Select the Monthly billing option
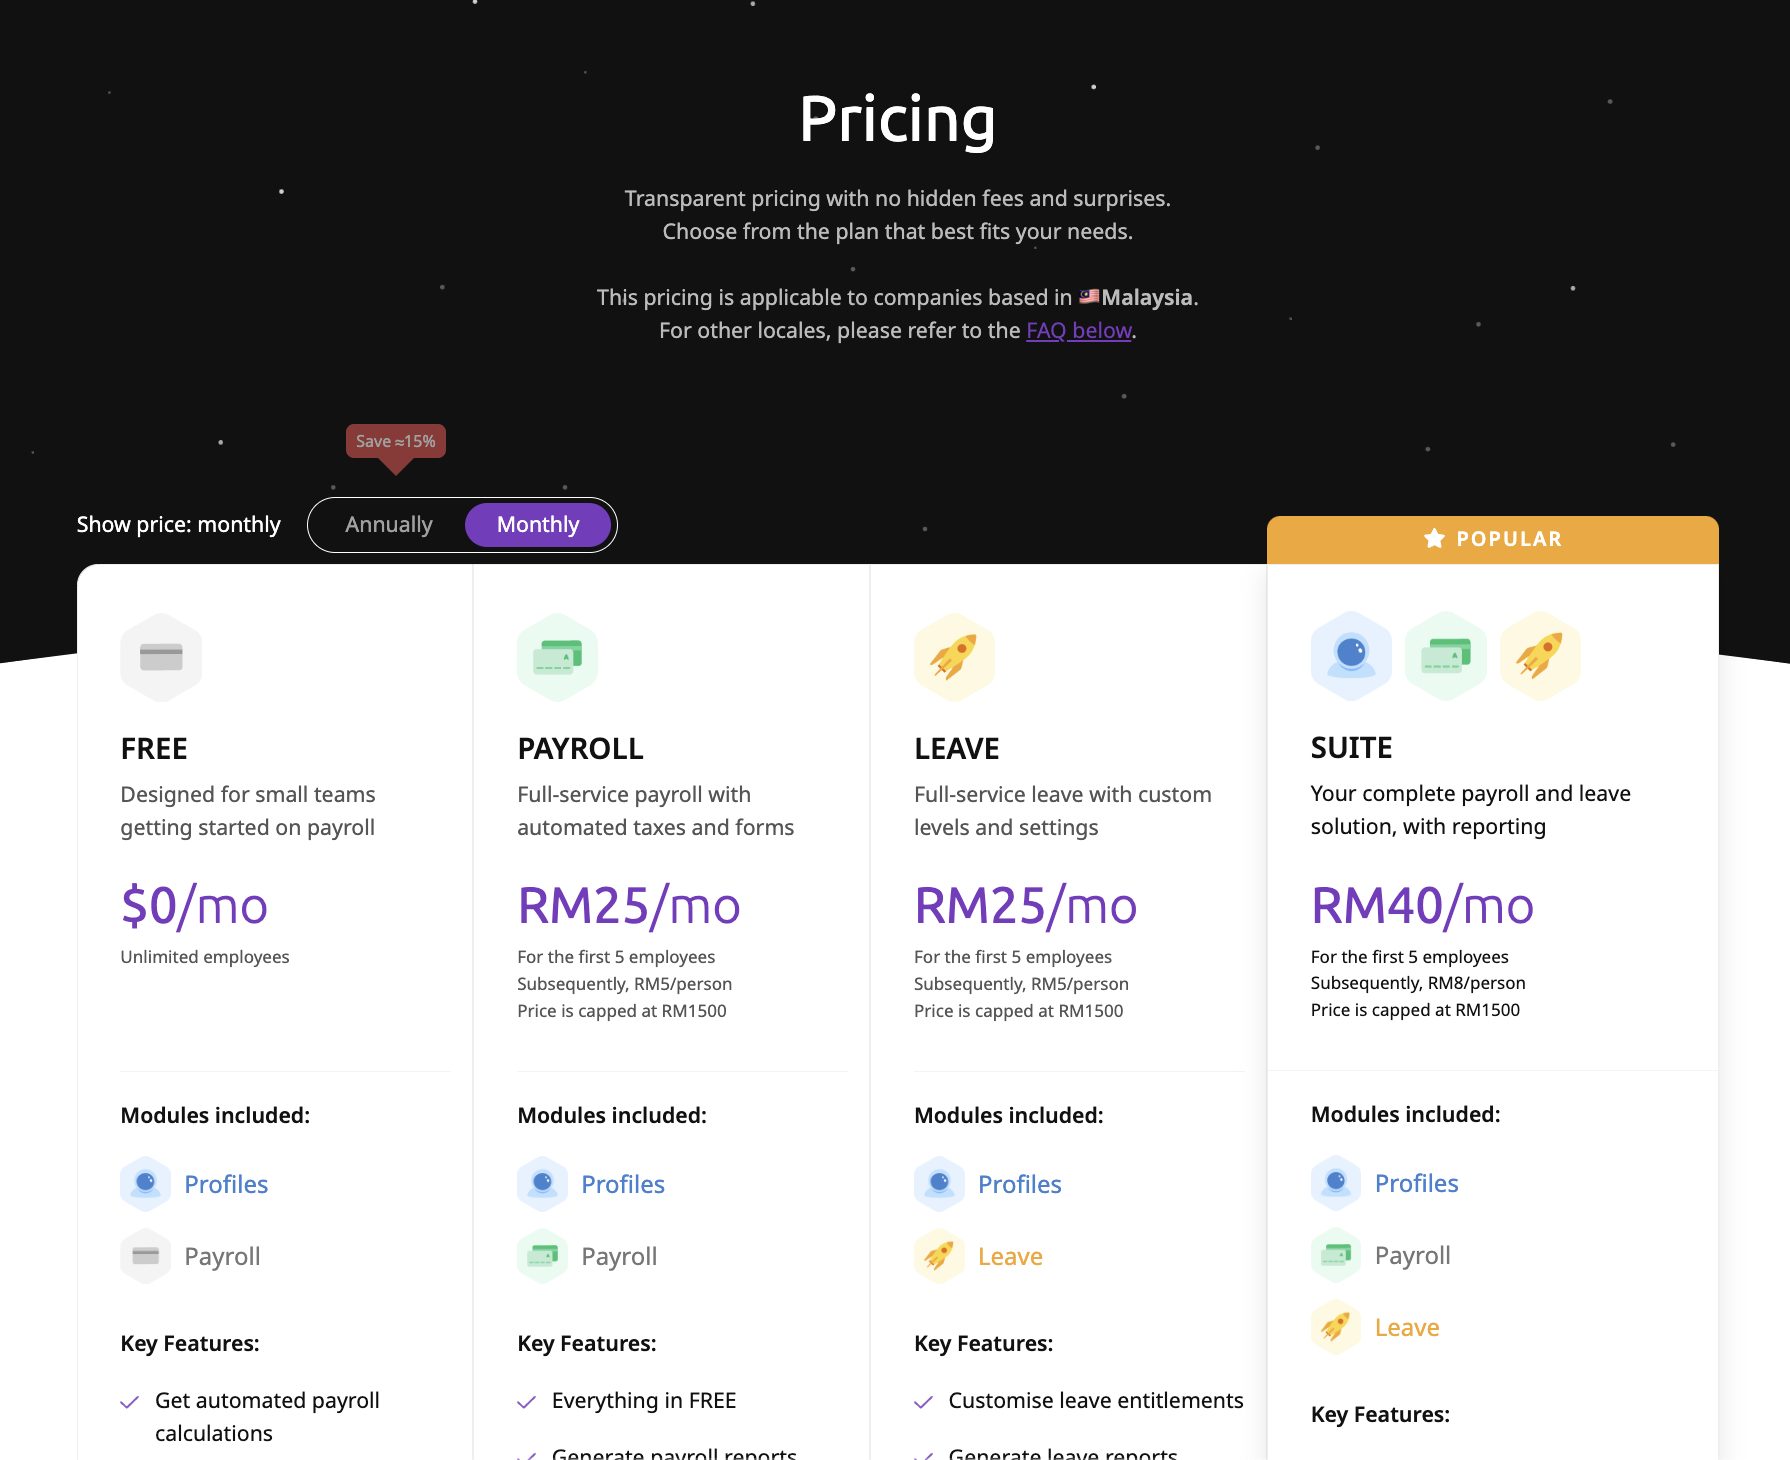This screenshot has width=1790, height=1460. tap(538, 524)
